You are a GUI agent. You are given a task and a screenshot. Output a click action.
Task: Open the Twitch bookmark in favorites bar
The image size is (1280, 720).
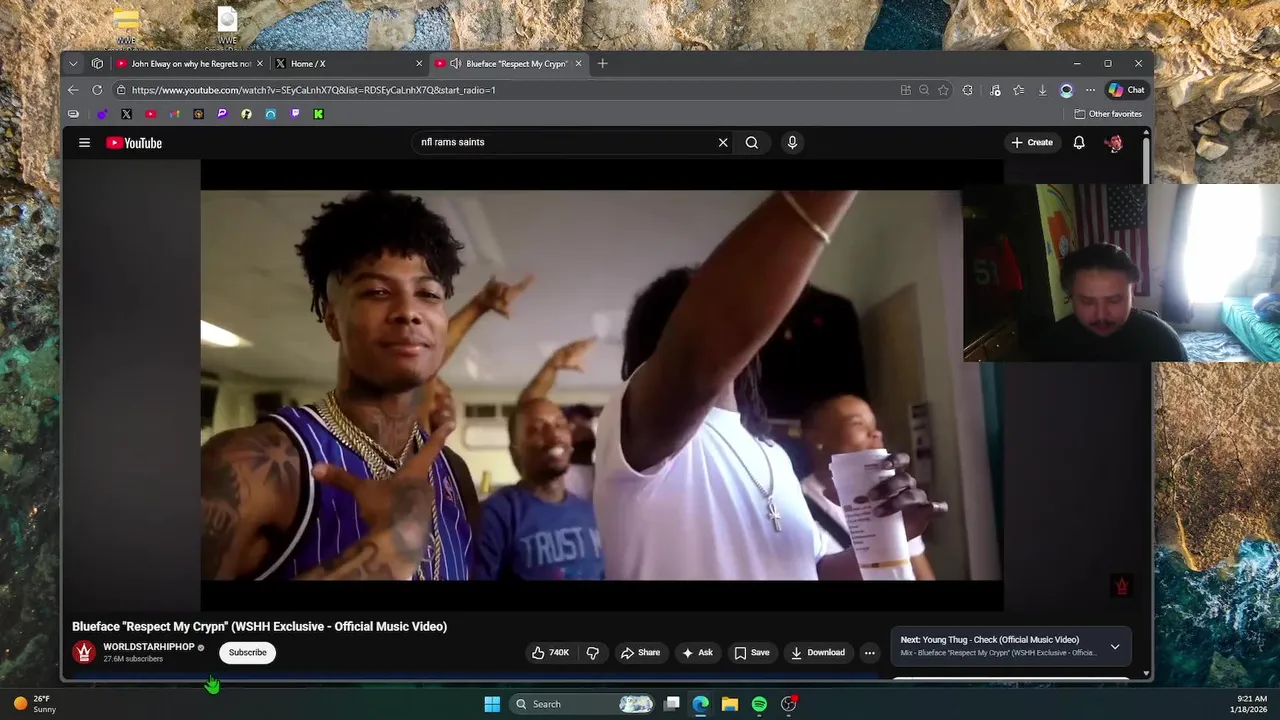[x=294, y=114]
